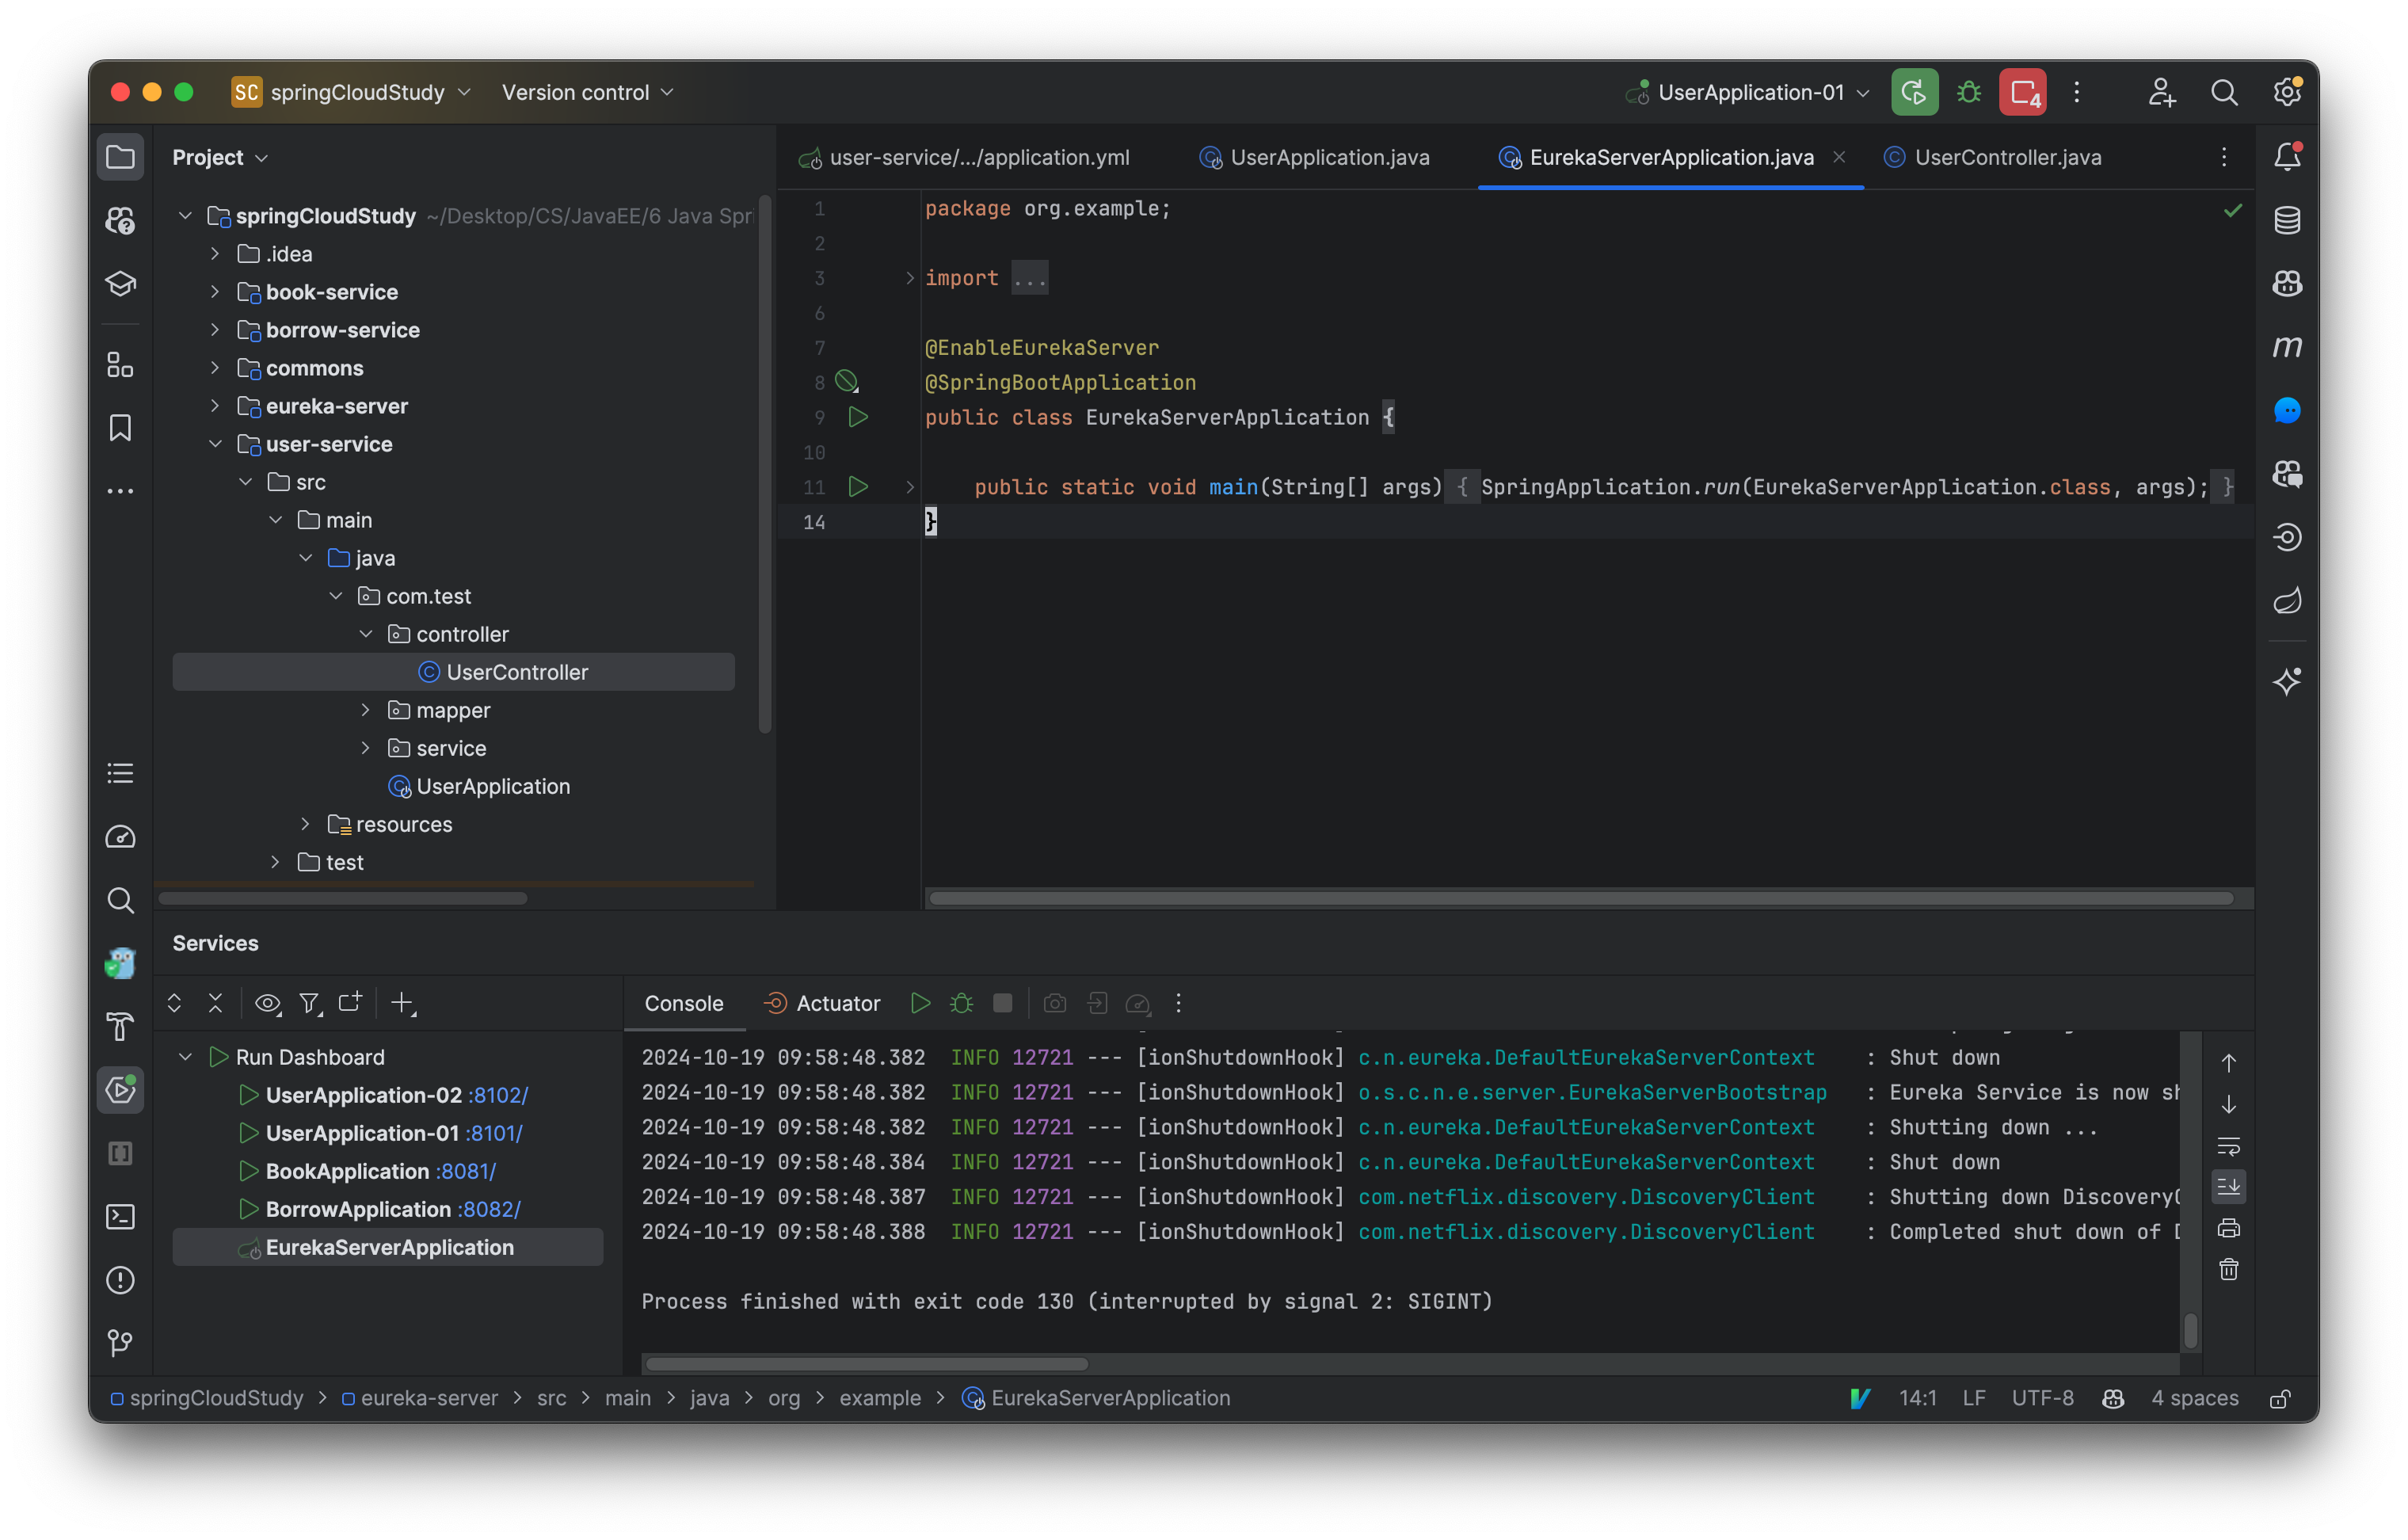Collapse the user-service module
The width and height of the screenshot is (2408, 1540).
click(215, 444)
